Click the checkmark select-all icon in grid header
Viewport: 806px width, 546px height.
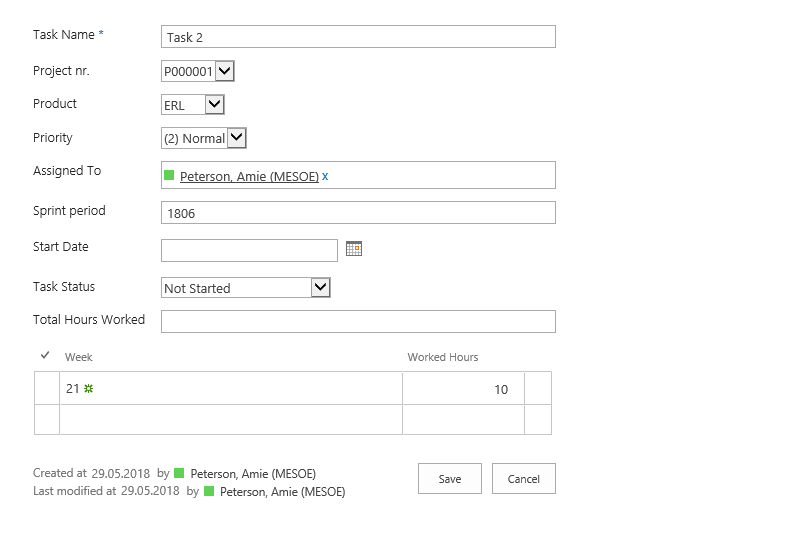click(45, 356)
